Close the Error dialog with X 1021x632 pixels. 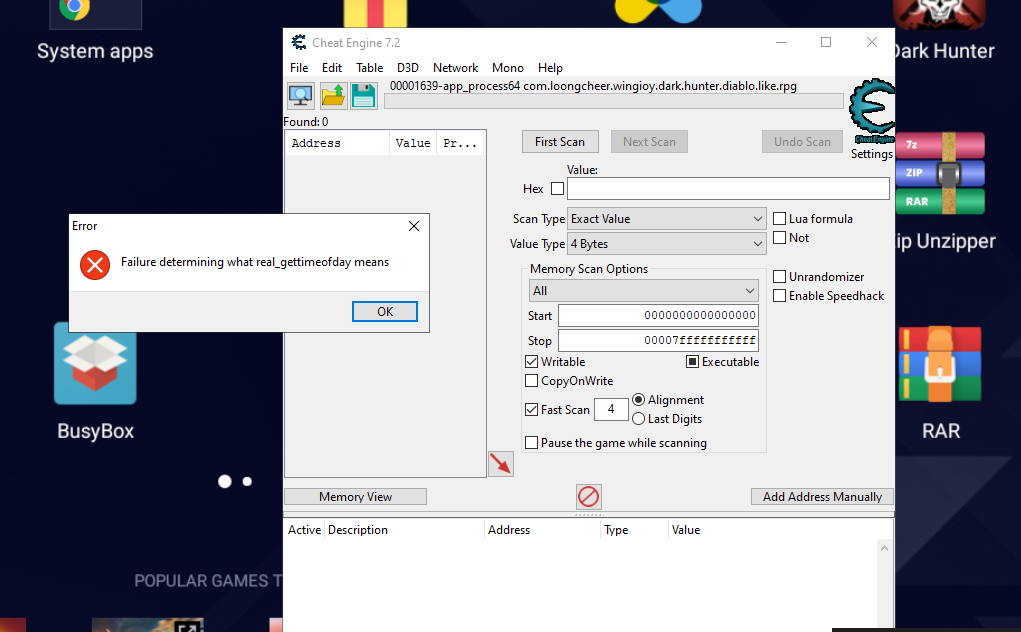point(413,226)
